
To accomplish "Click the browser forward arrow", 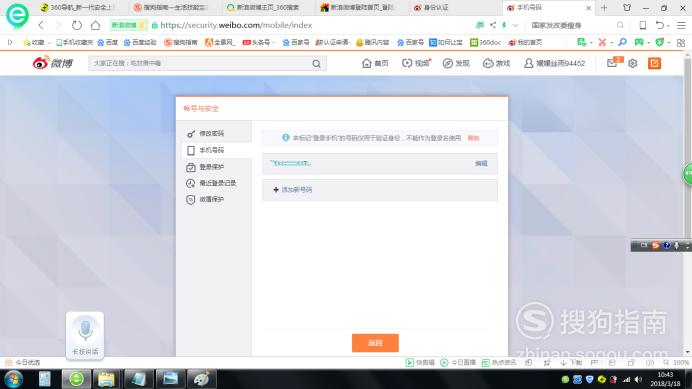I will (58, 25).
